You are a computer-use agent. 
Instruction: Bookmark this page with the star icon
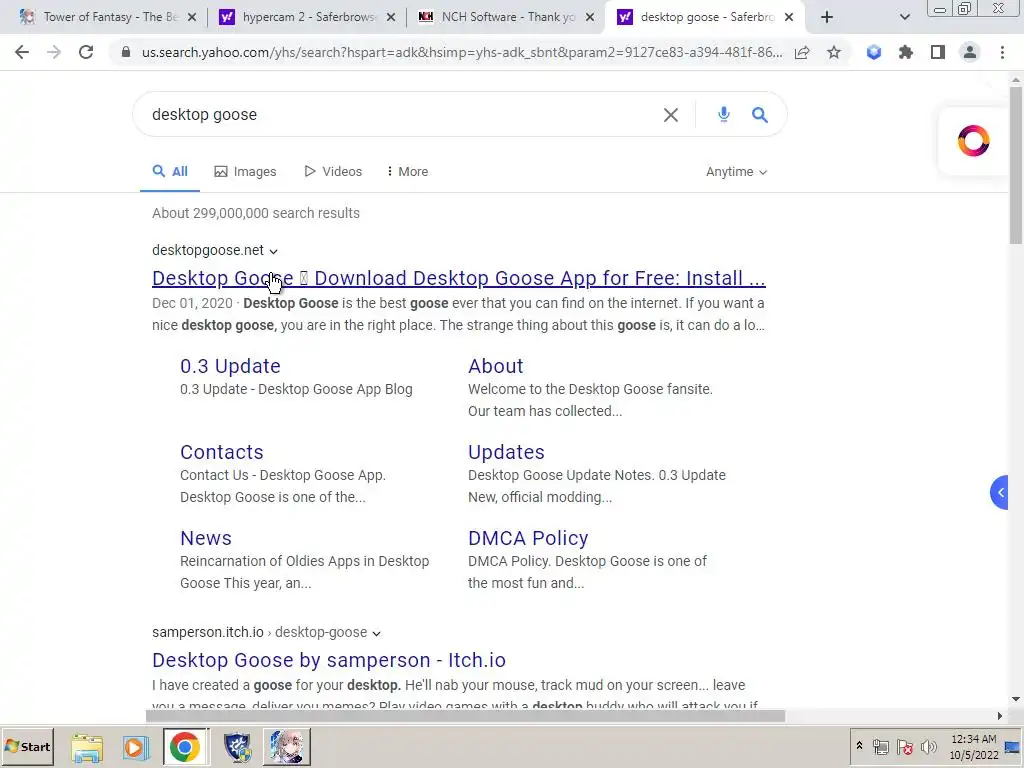tap(834, 52)
